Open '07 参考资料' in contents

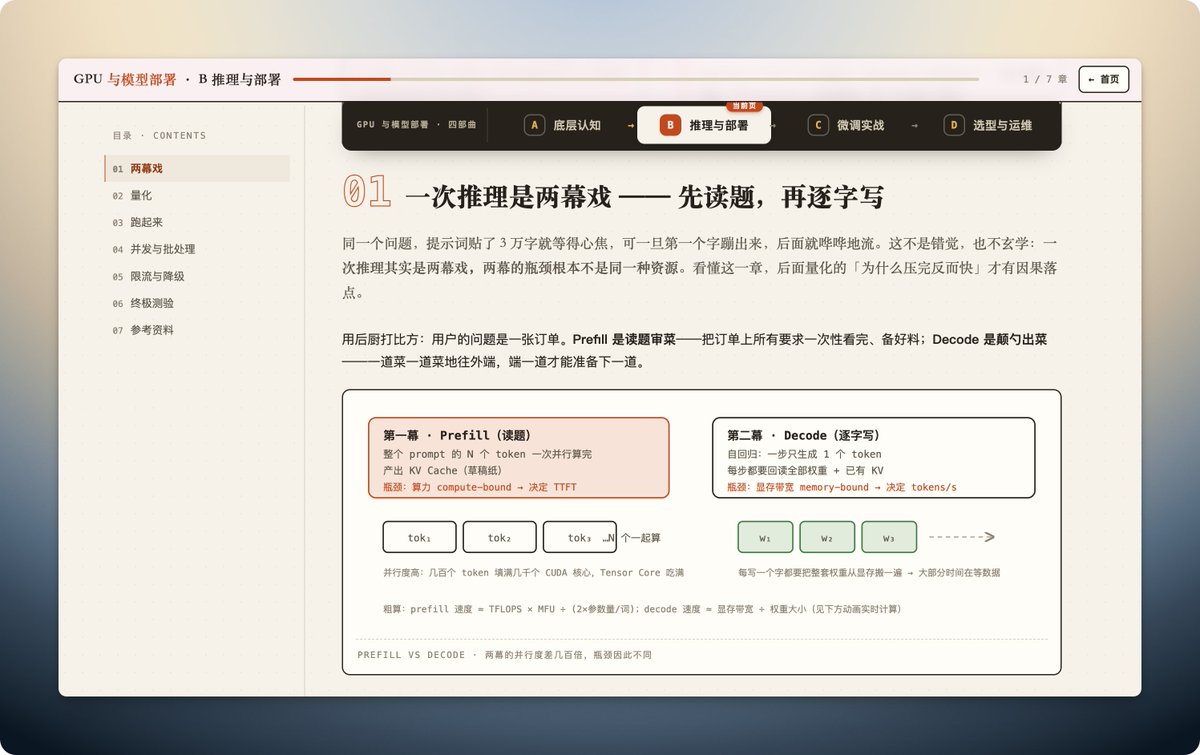(197, 330)
